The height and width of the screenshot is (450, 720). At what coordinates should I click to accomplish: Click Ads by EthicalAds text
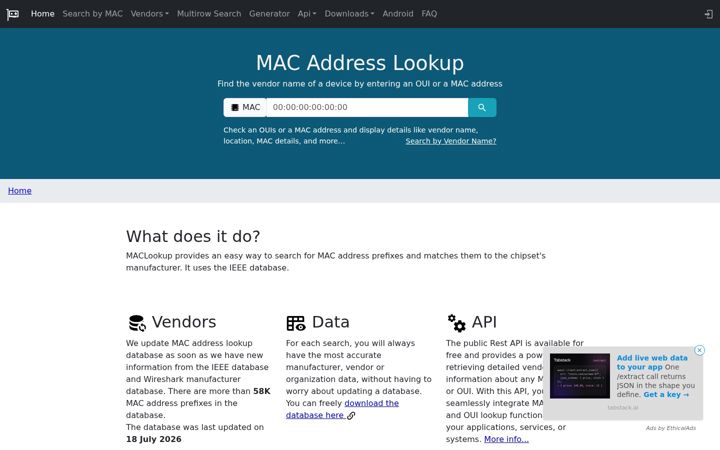670,428
